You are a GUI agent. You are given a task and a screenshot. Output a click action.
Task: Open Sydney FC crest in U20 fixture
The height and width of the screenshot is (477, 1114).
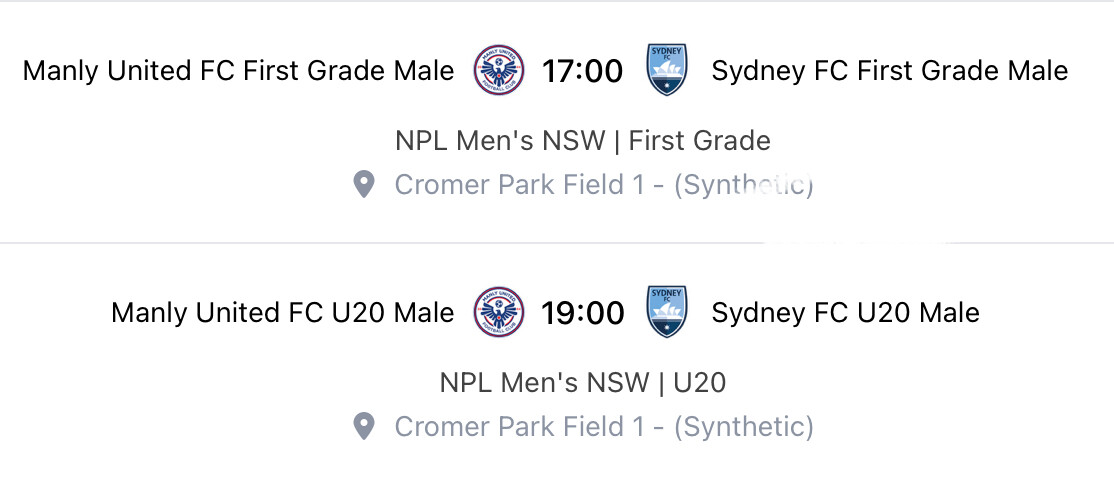pyautogui.click(x=666, y=311)
